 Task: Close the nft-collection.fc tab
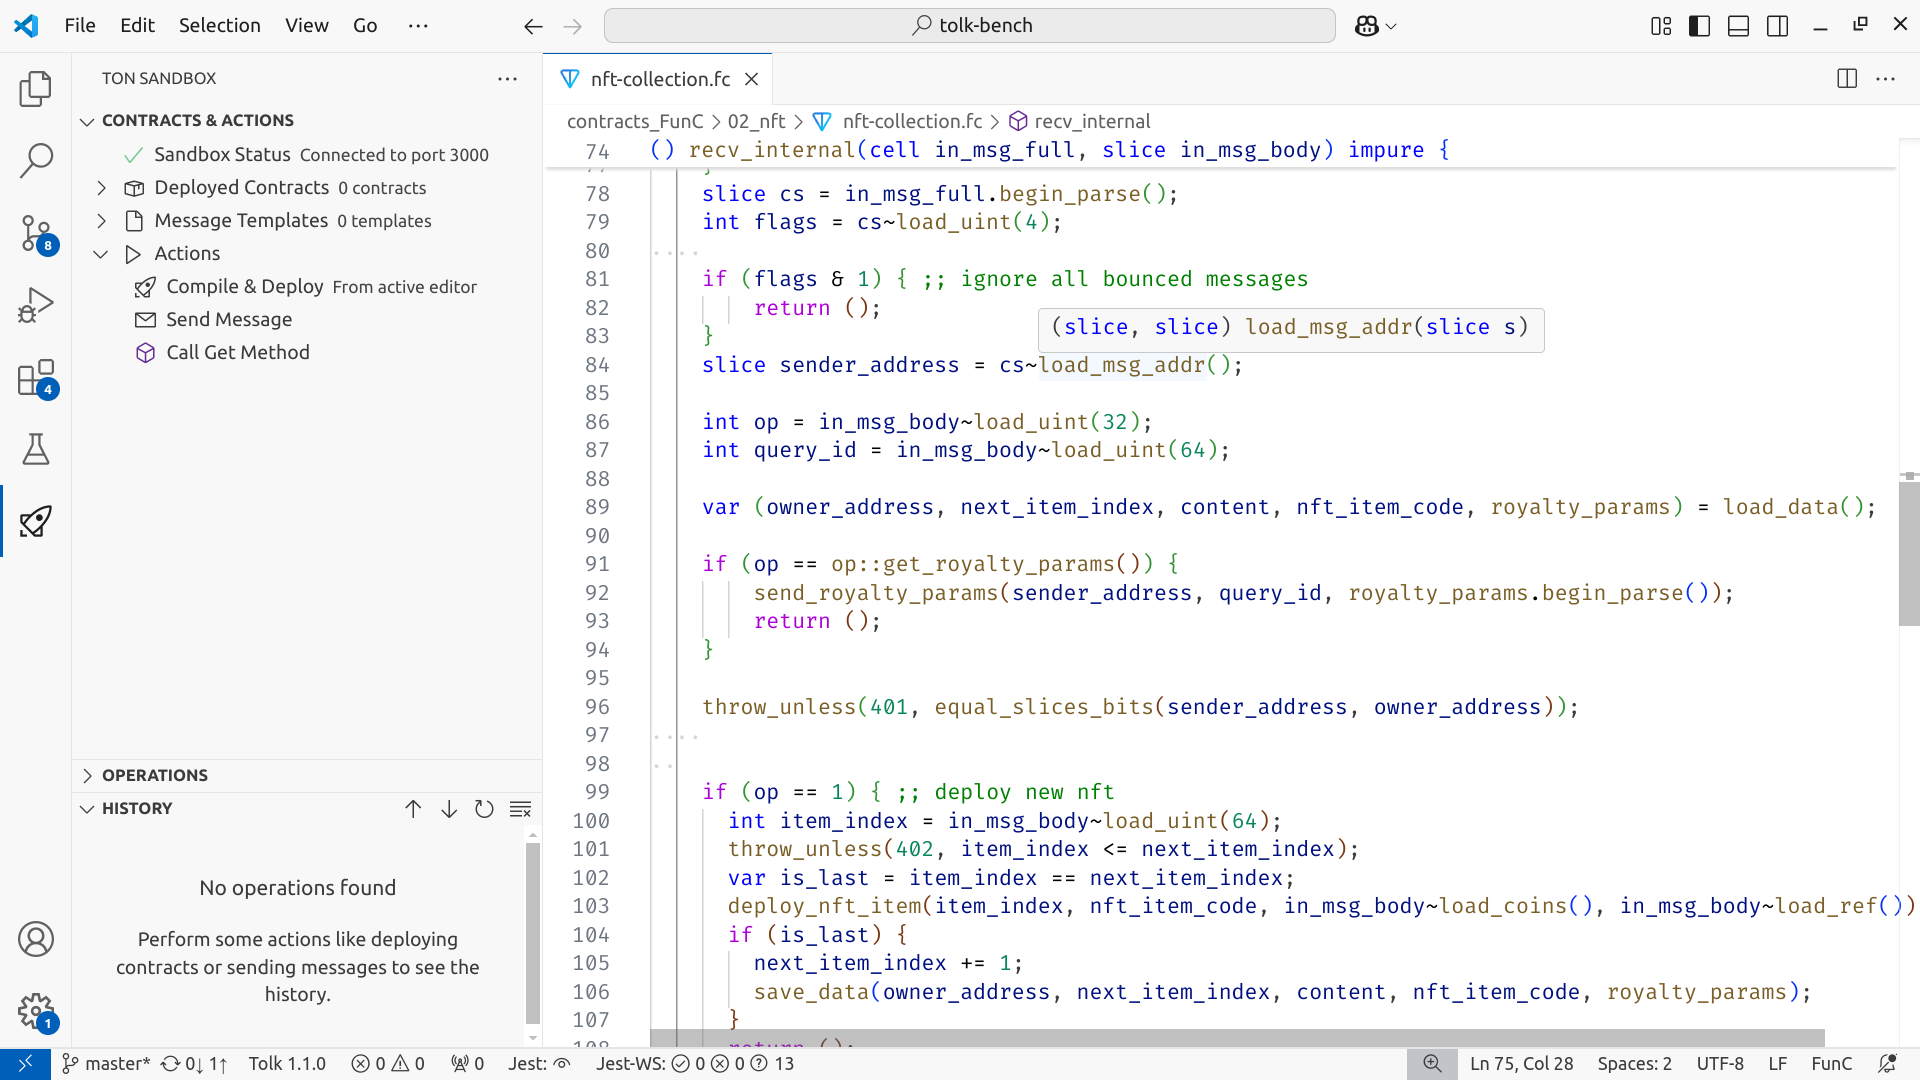752,79
